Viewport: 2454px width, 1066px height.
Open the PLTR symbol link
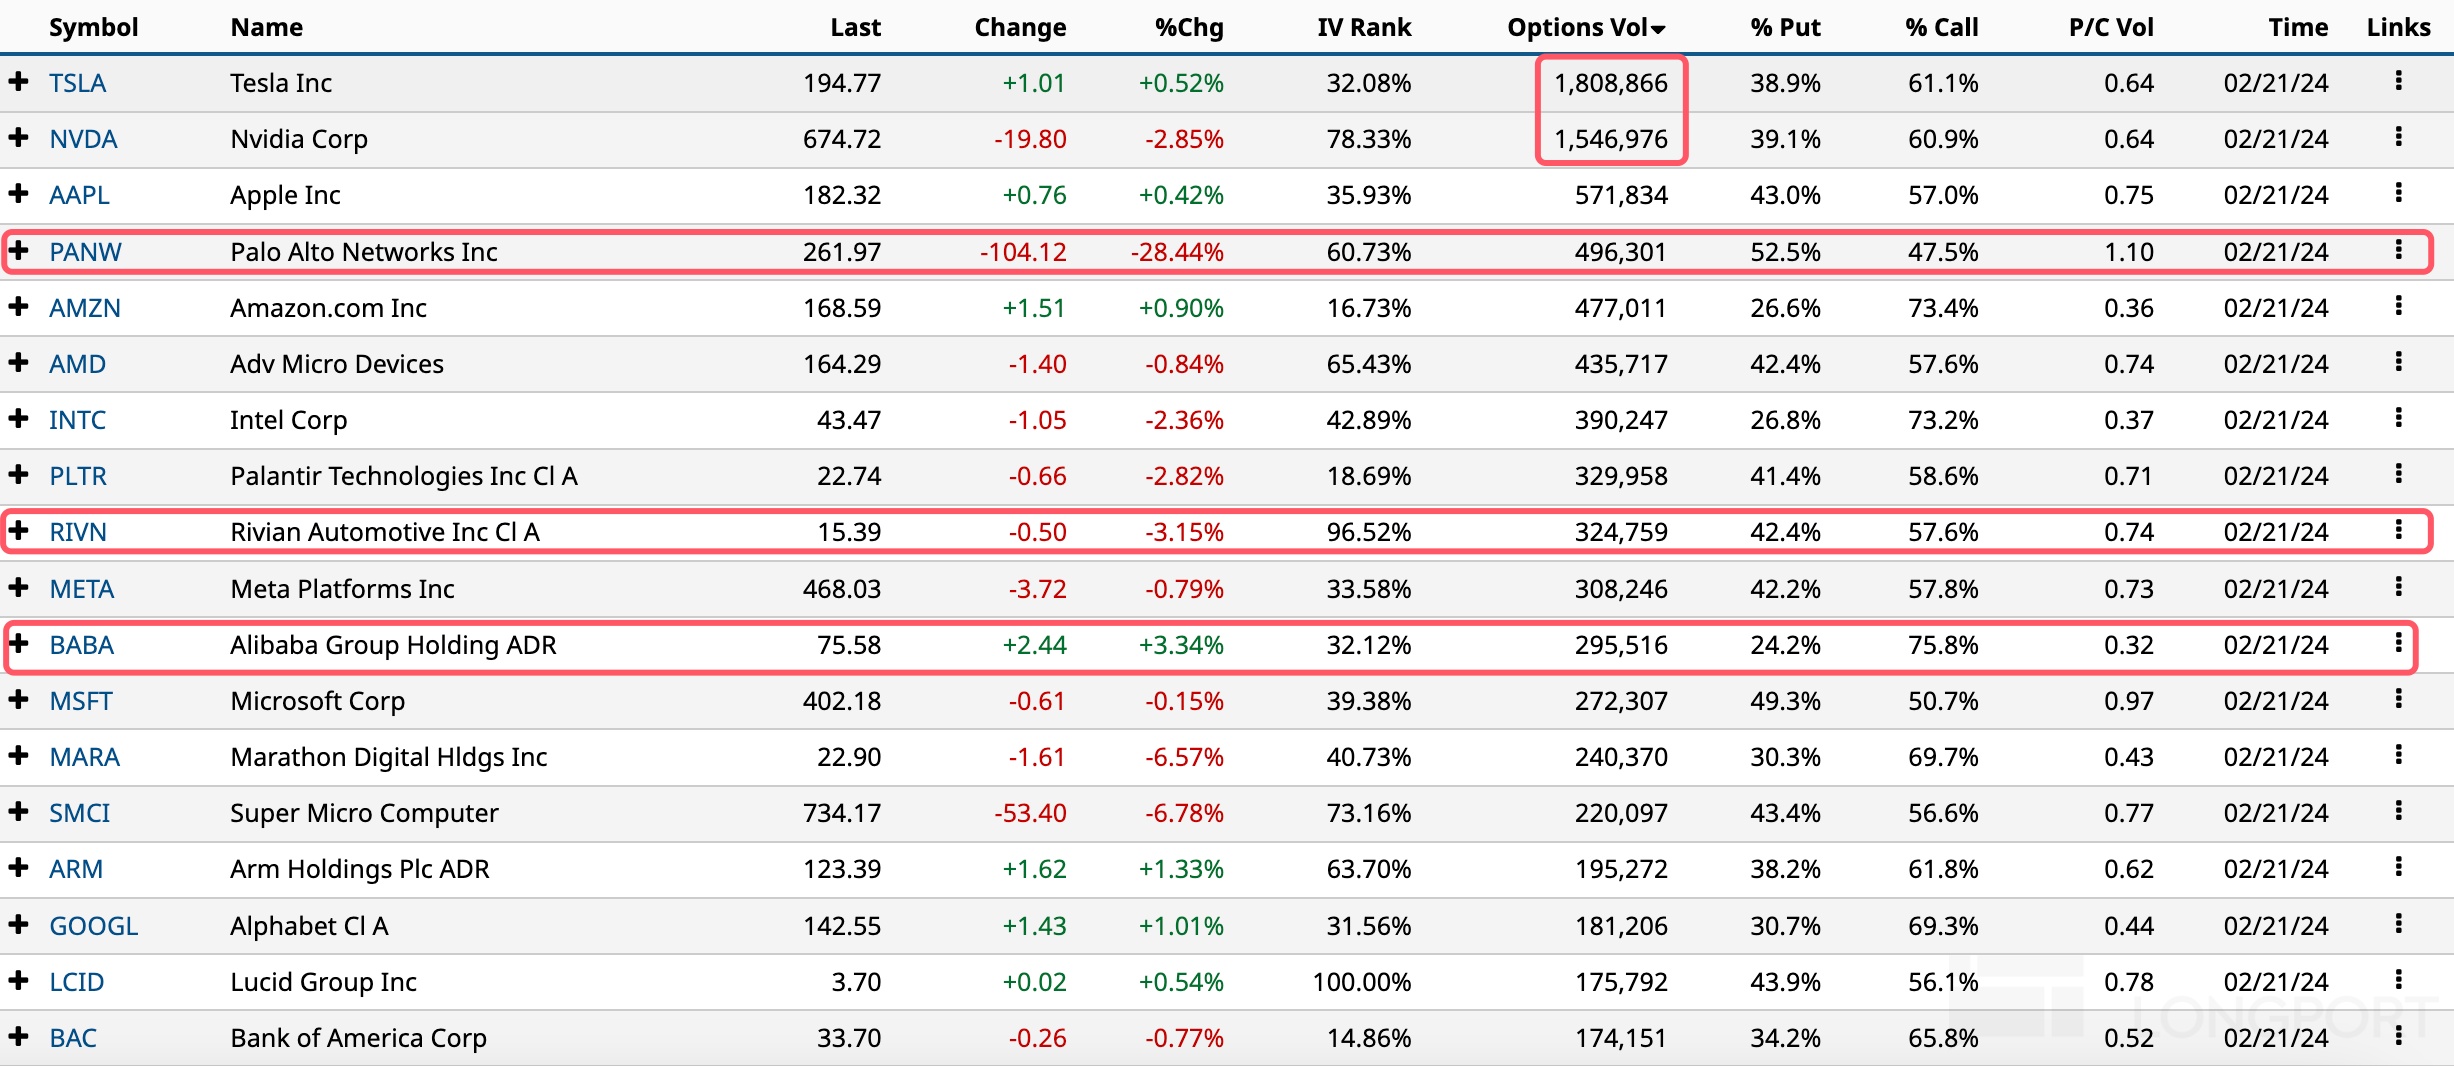pyautogui.click(x=78, y=476)
